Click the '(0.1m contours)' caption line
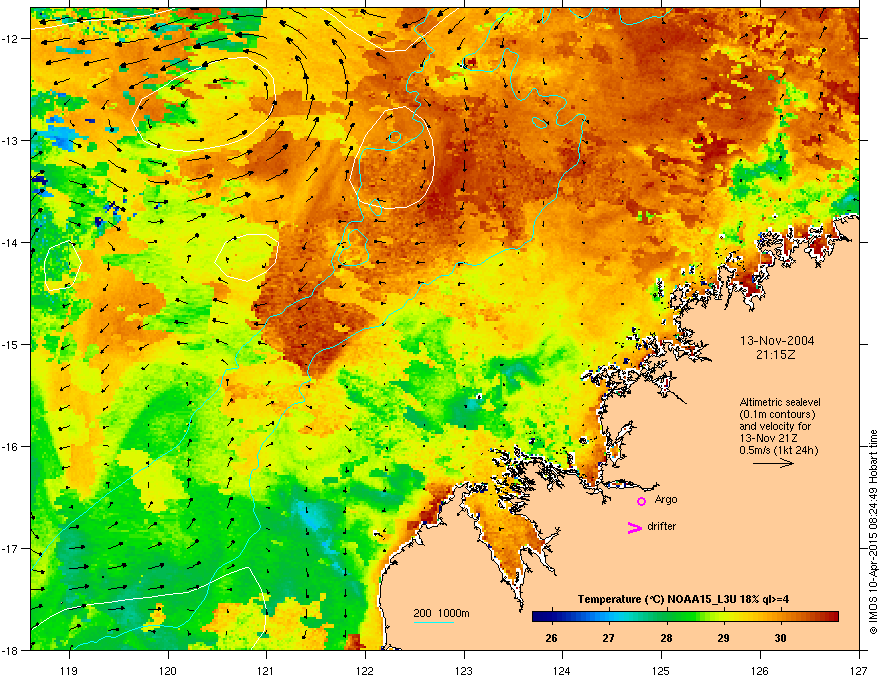Viewport: 880px width, 680px height. 777,414
